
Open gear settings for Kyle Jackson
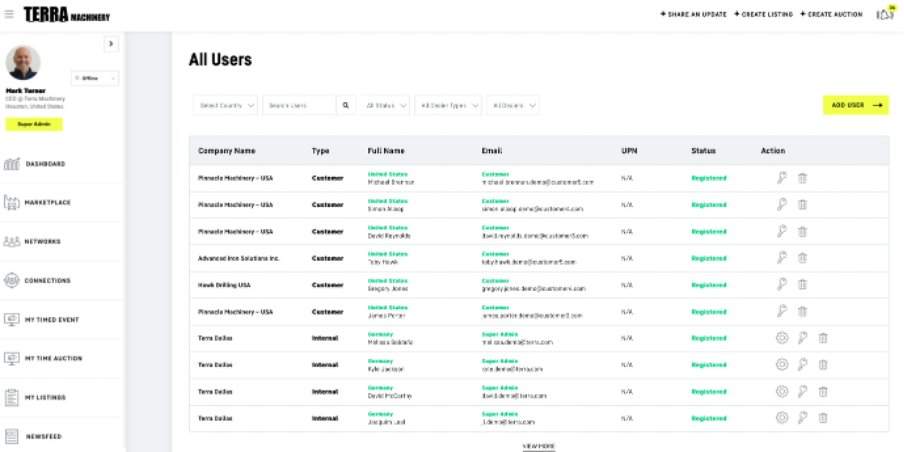(x=782, y=365)
